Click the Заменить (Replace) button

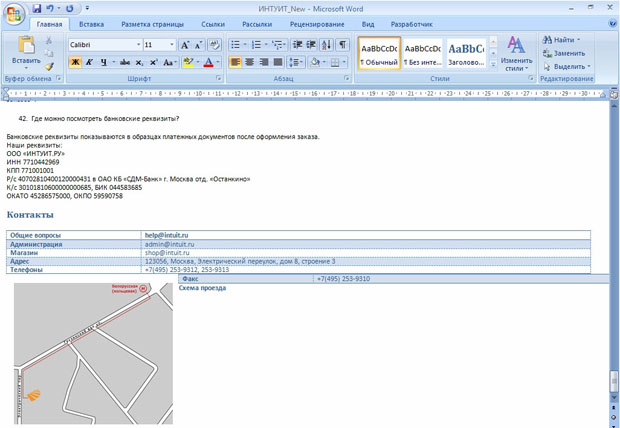tap(564, 53)
